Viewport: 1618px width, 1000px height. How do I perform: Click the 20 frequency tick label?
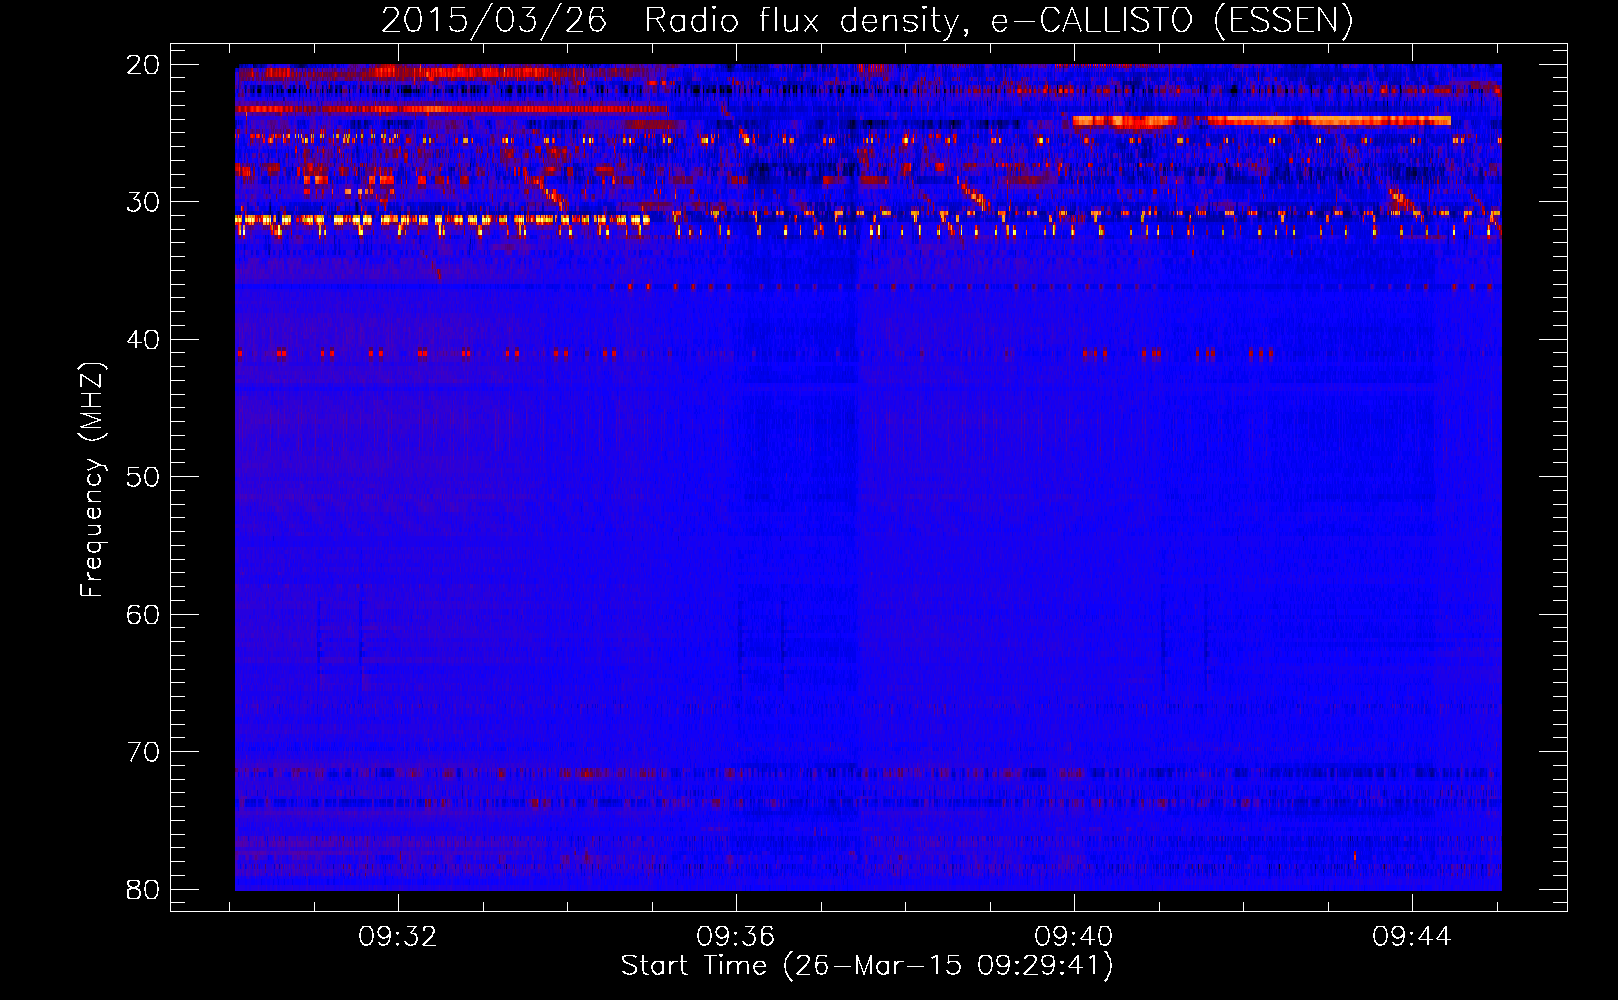tap(143, 64)
